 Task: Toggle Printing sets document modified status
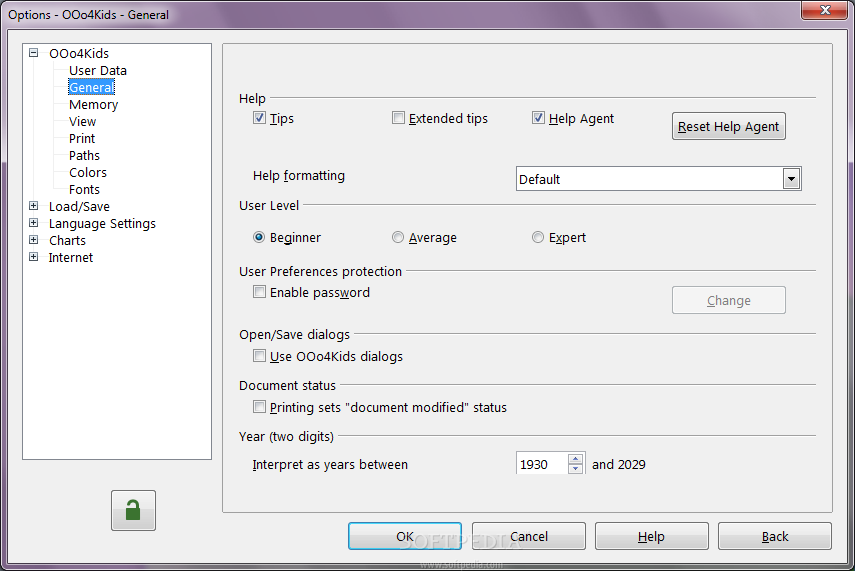click(260, 407)
